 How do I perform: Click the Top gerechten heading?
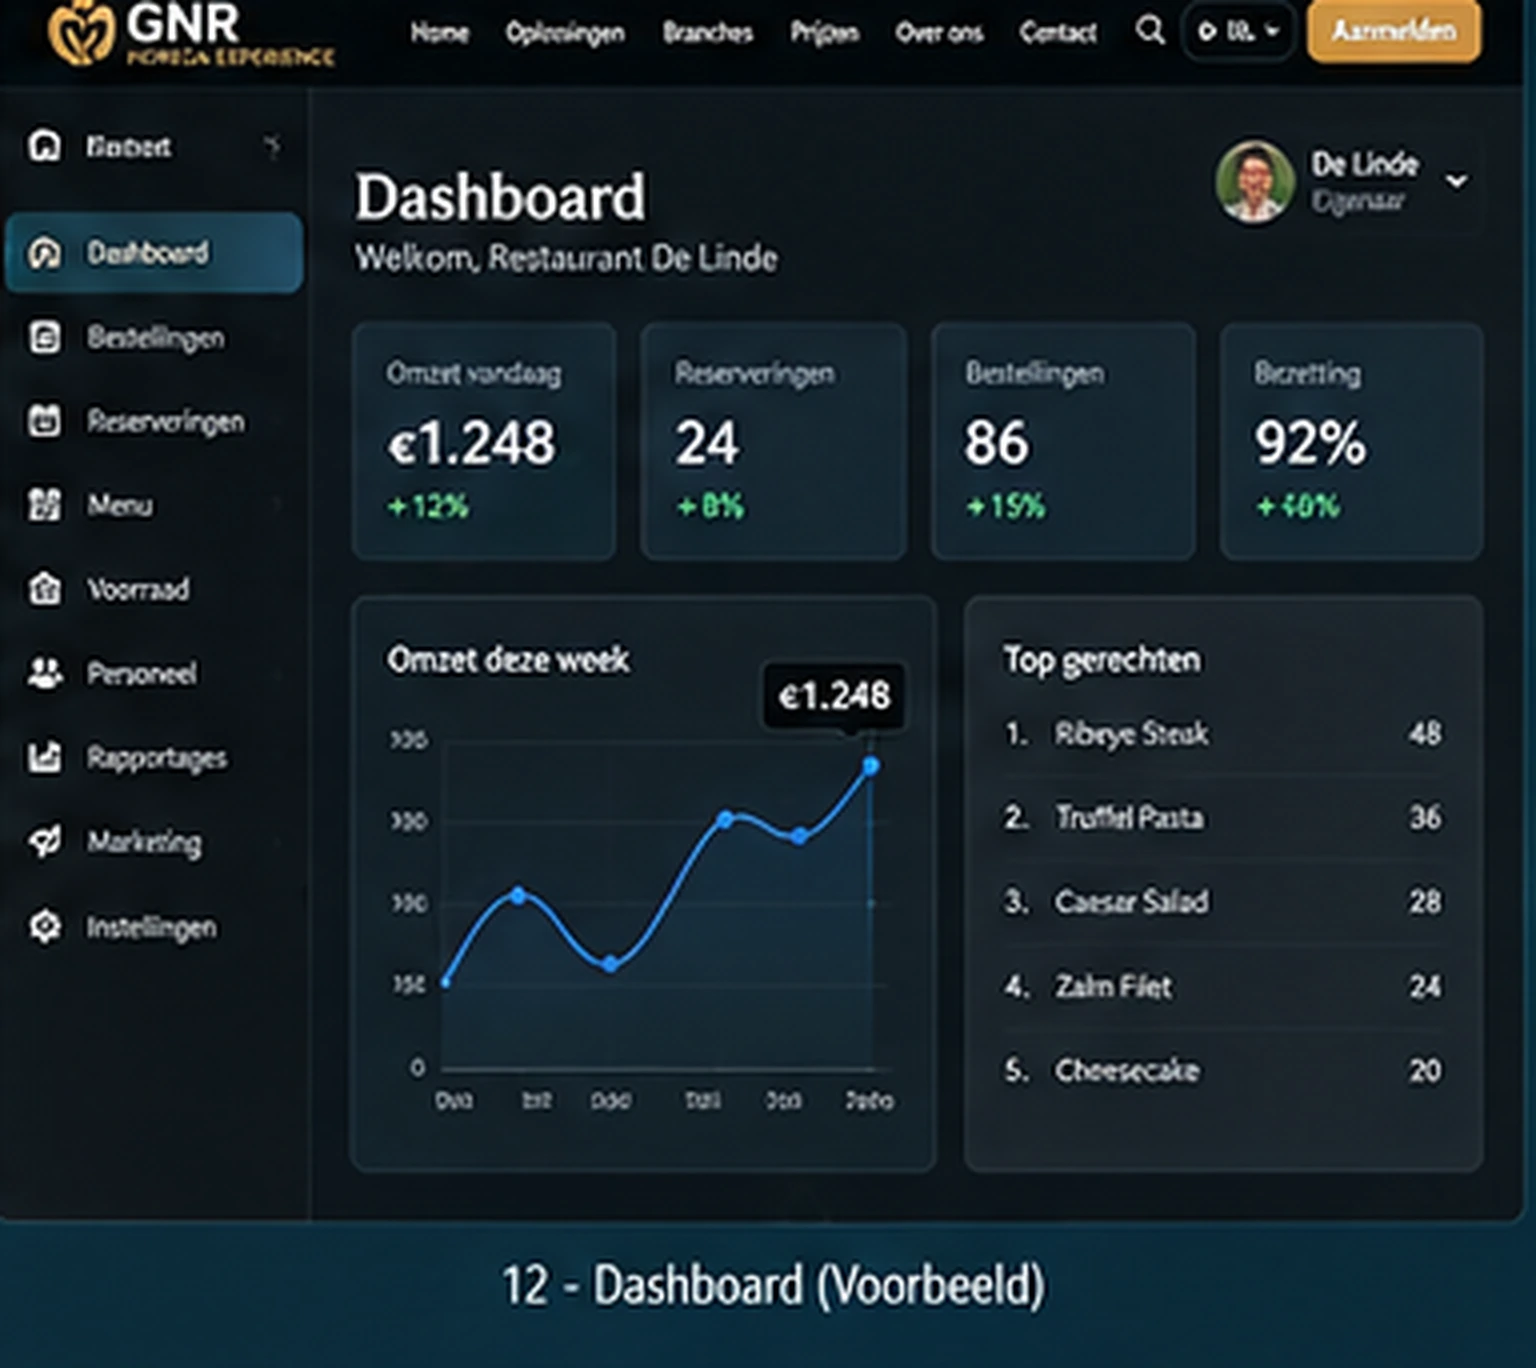tap(1102, 661)
